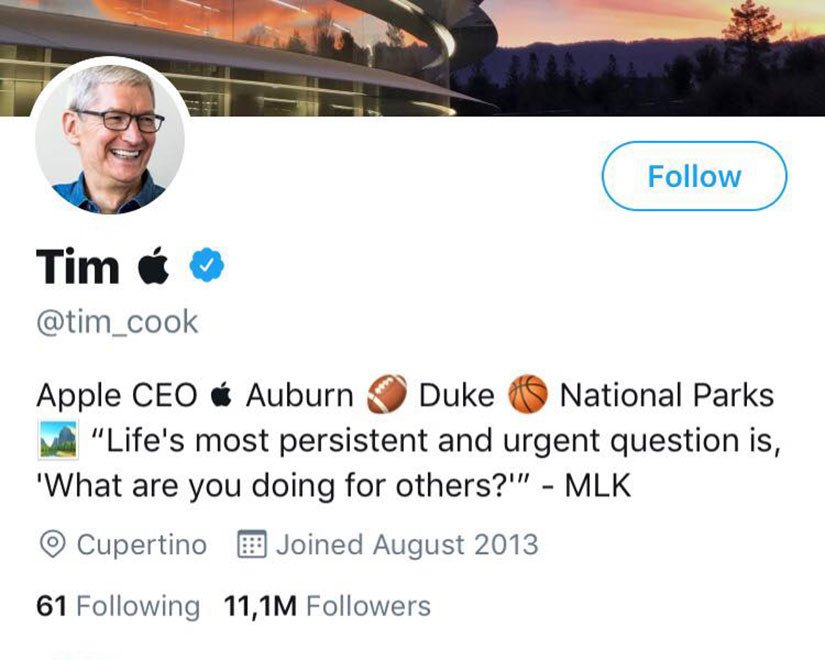This screenshot has width=825, height=660.
Task: Click the blue verified badge
Action: pyautogui.click(x=206, y=267)
